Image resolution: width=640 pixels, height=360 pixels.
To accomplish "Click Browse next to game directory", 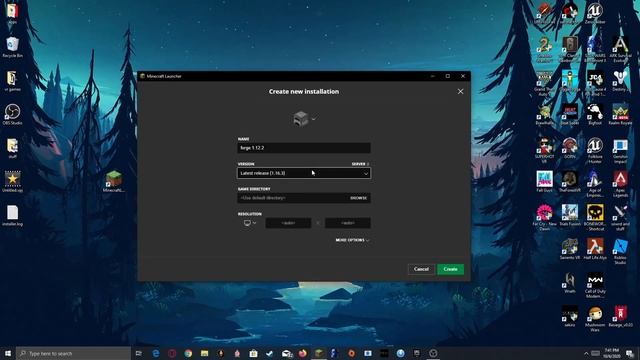I will pyautogui.click(x=358, y=198).
